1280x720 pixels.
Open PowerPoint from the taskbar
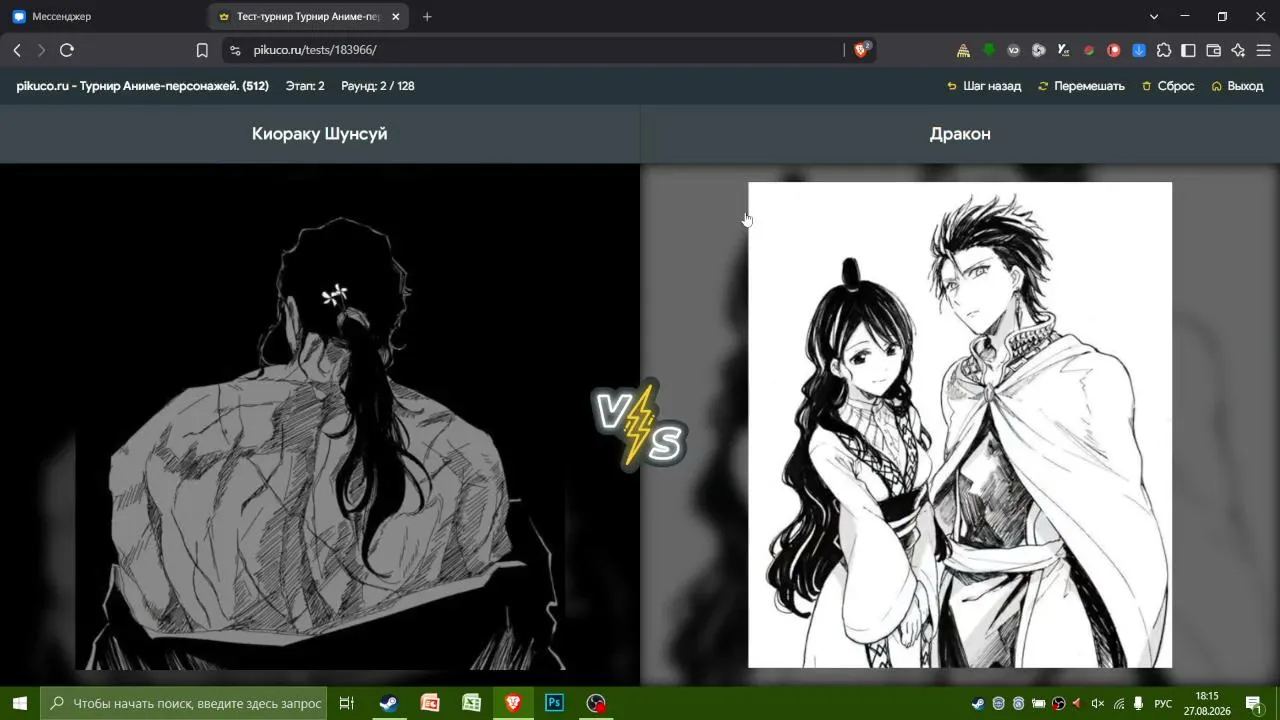[430, 703]
